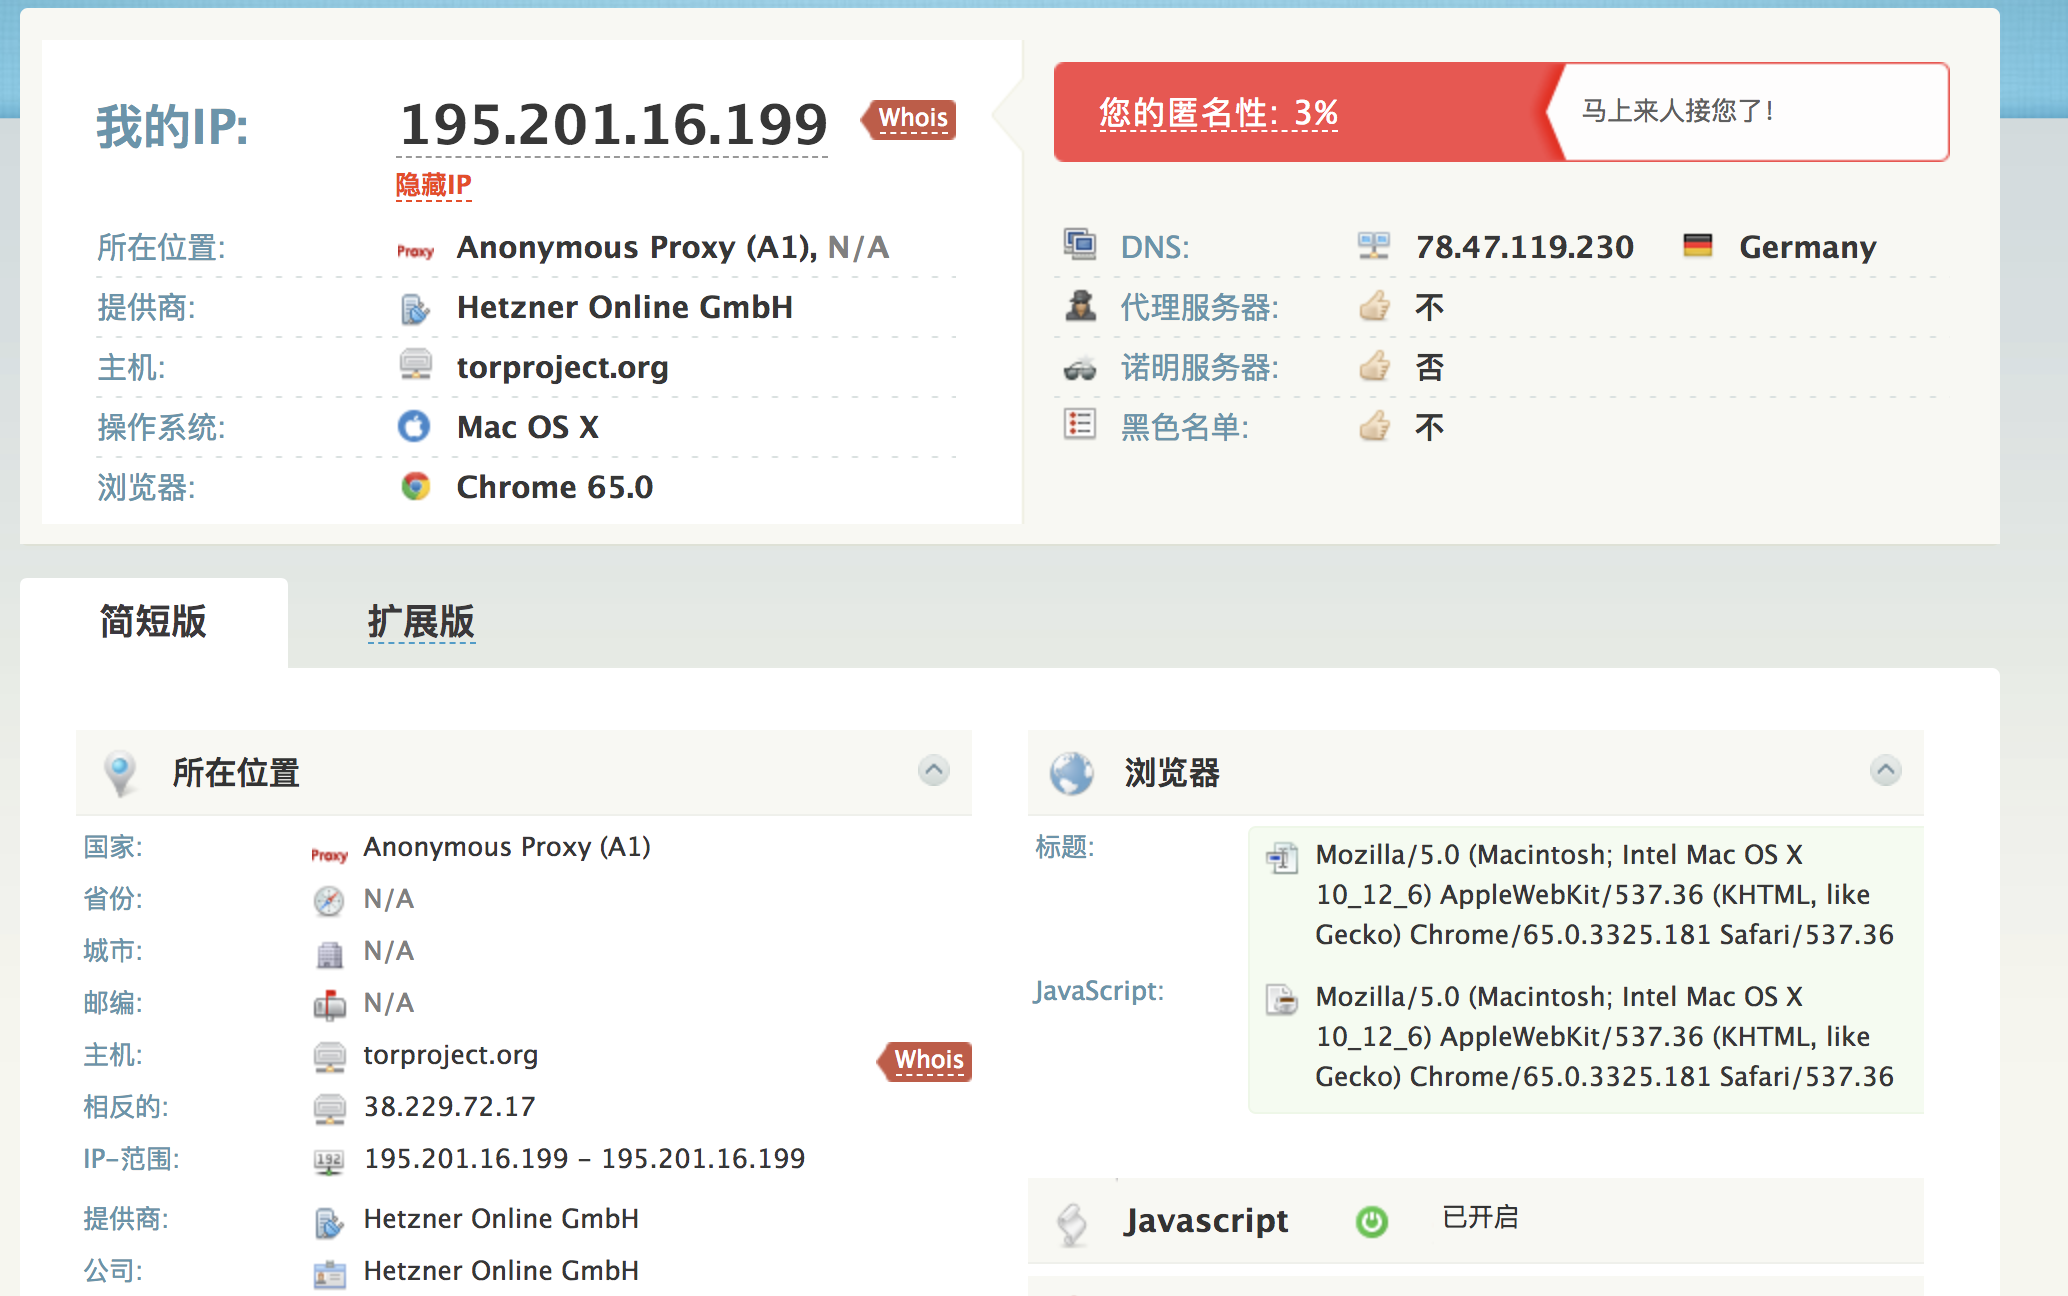The image size is (2068, 1296).
Task: Click the German flag icon
Action: (x=1698, y=245)
